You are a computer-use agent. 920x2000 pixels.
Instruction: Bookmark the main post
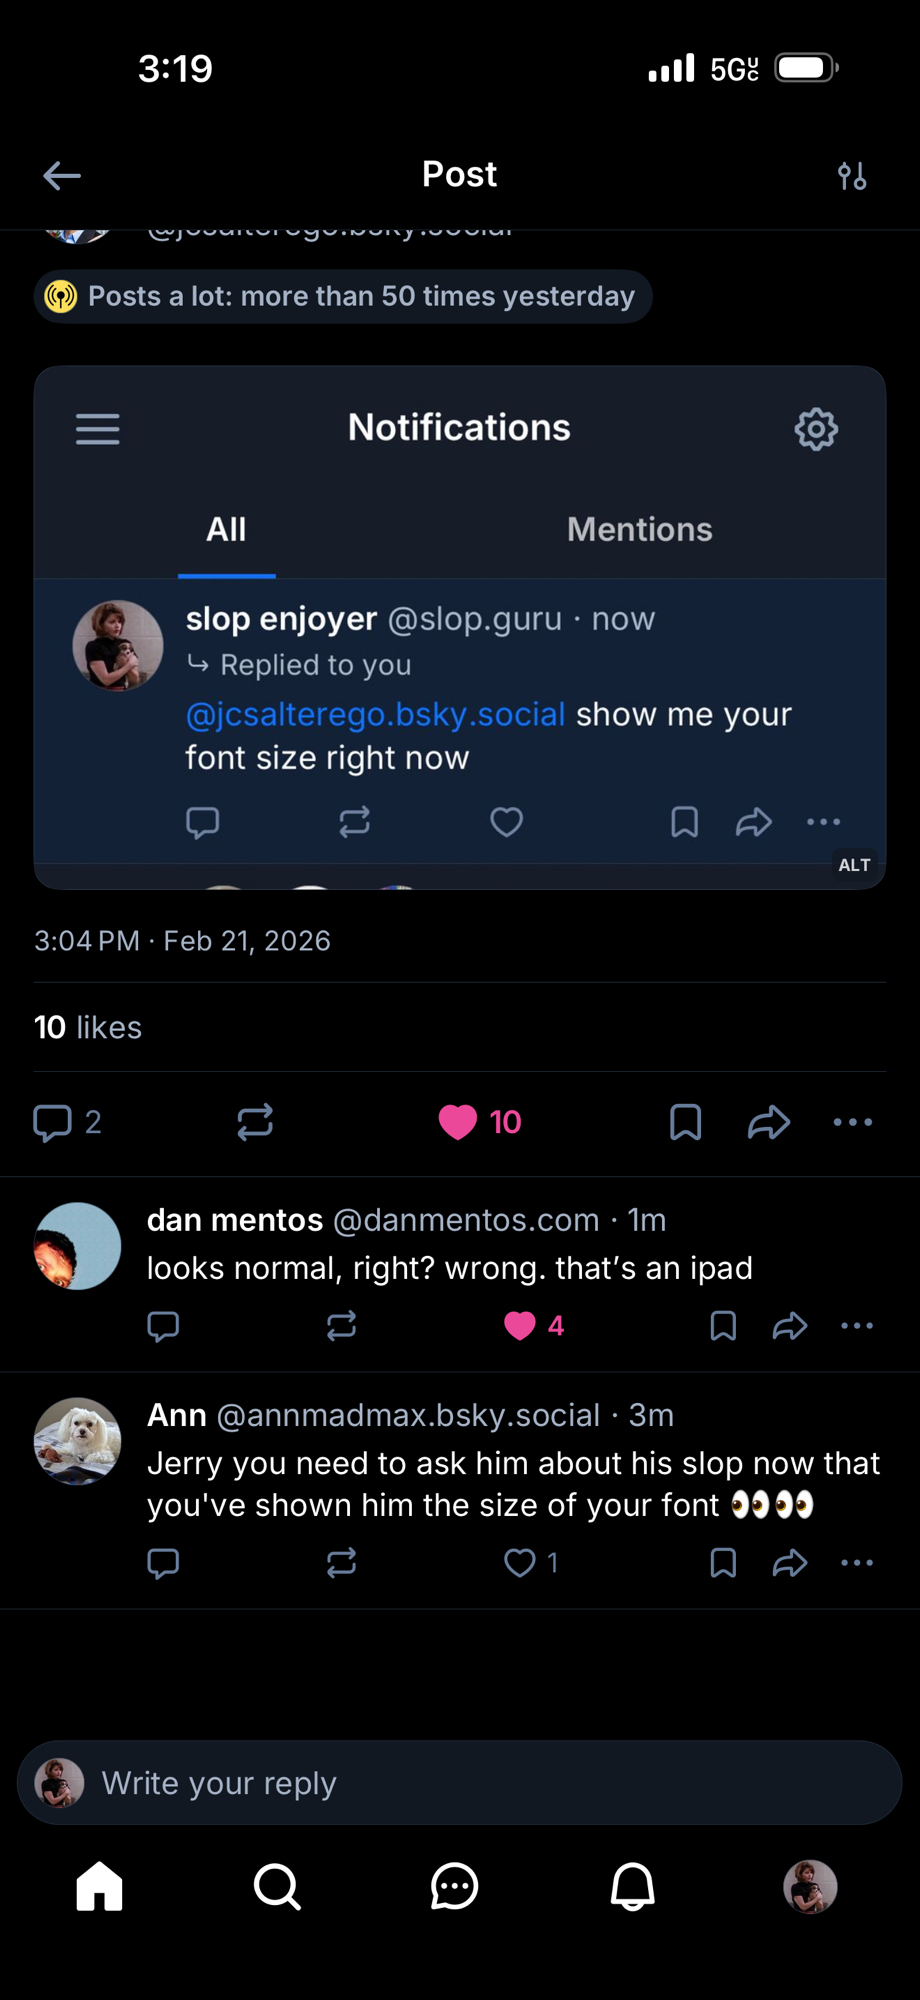[x=685, y=1122]
